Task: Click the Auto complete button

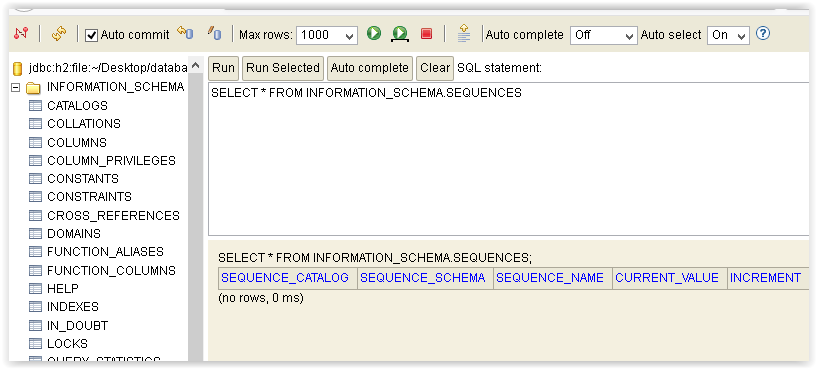Action: 370,68
